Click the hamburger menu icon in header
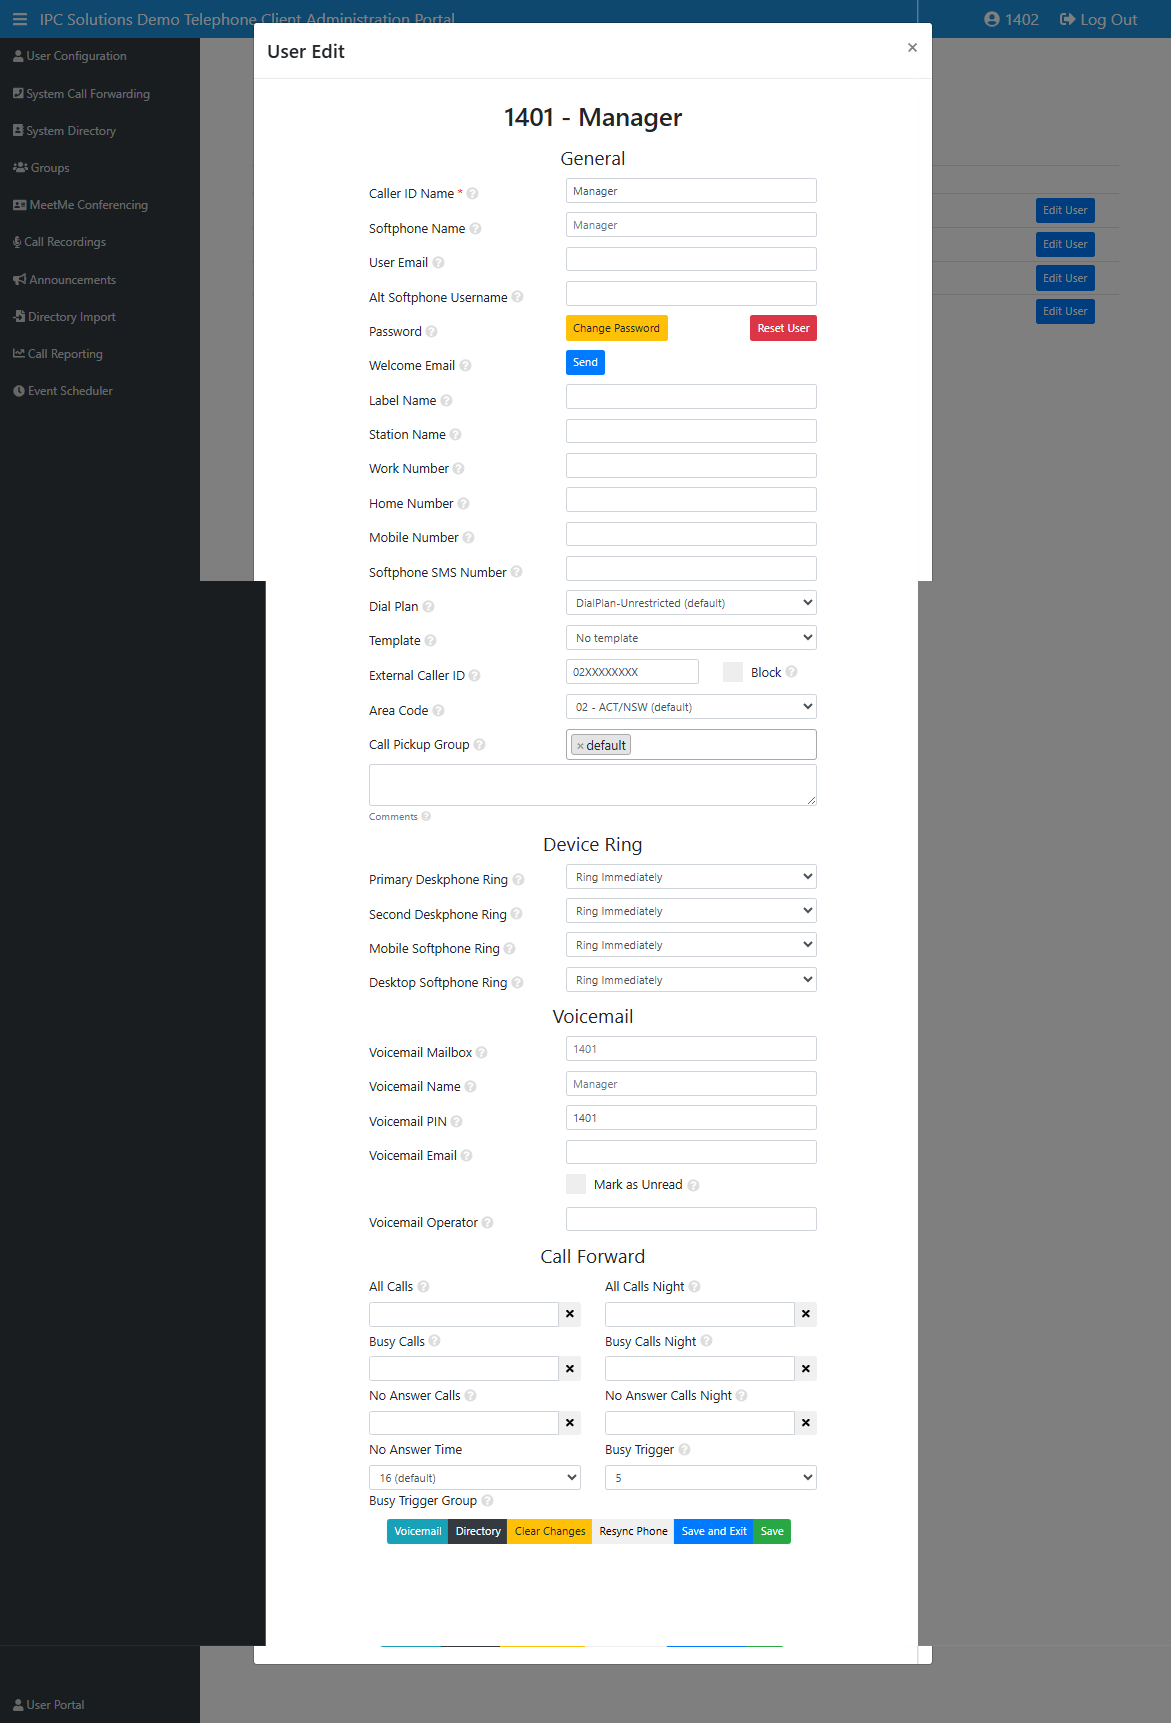 click(x=20, y=19)
